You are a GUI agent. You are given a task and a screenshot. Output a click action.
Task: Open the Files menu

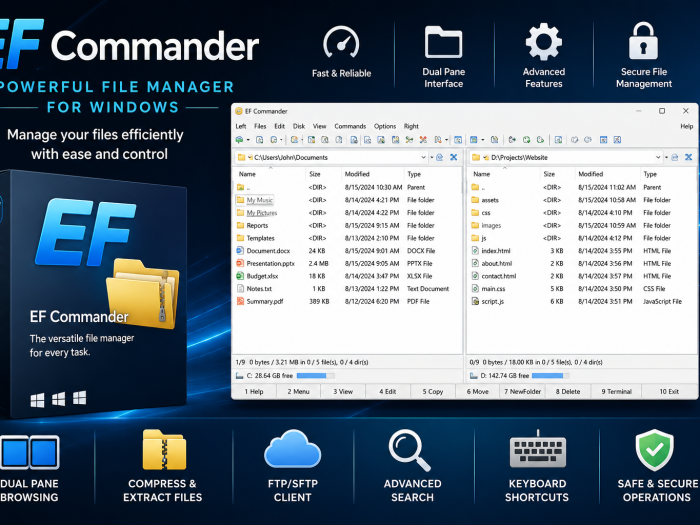click(x=260, y=126)
